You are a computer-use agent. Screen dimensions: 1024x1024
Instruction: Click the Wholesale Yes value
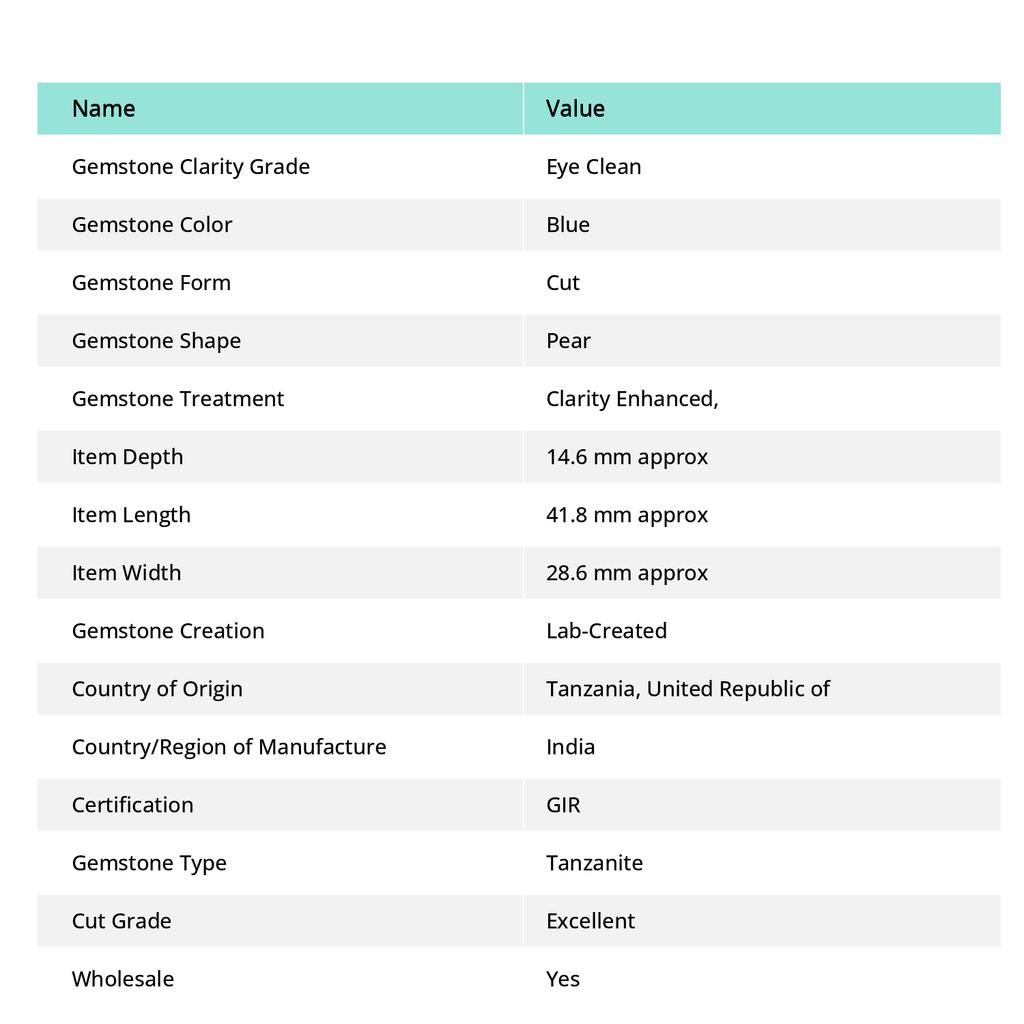563,978
